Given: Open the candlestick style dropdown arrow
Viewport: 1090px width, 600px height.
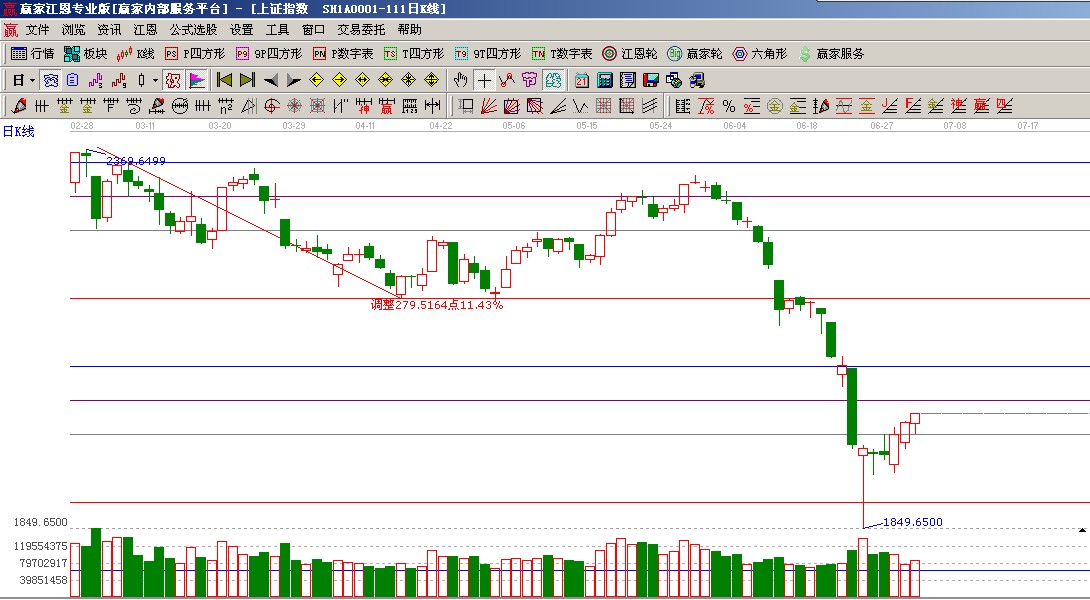Looking at the screenshot, I should click(x=155, y=80).
